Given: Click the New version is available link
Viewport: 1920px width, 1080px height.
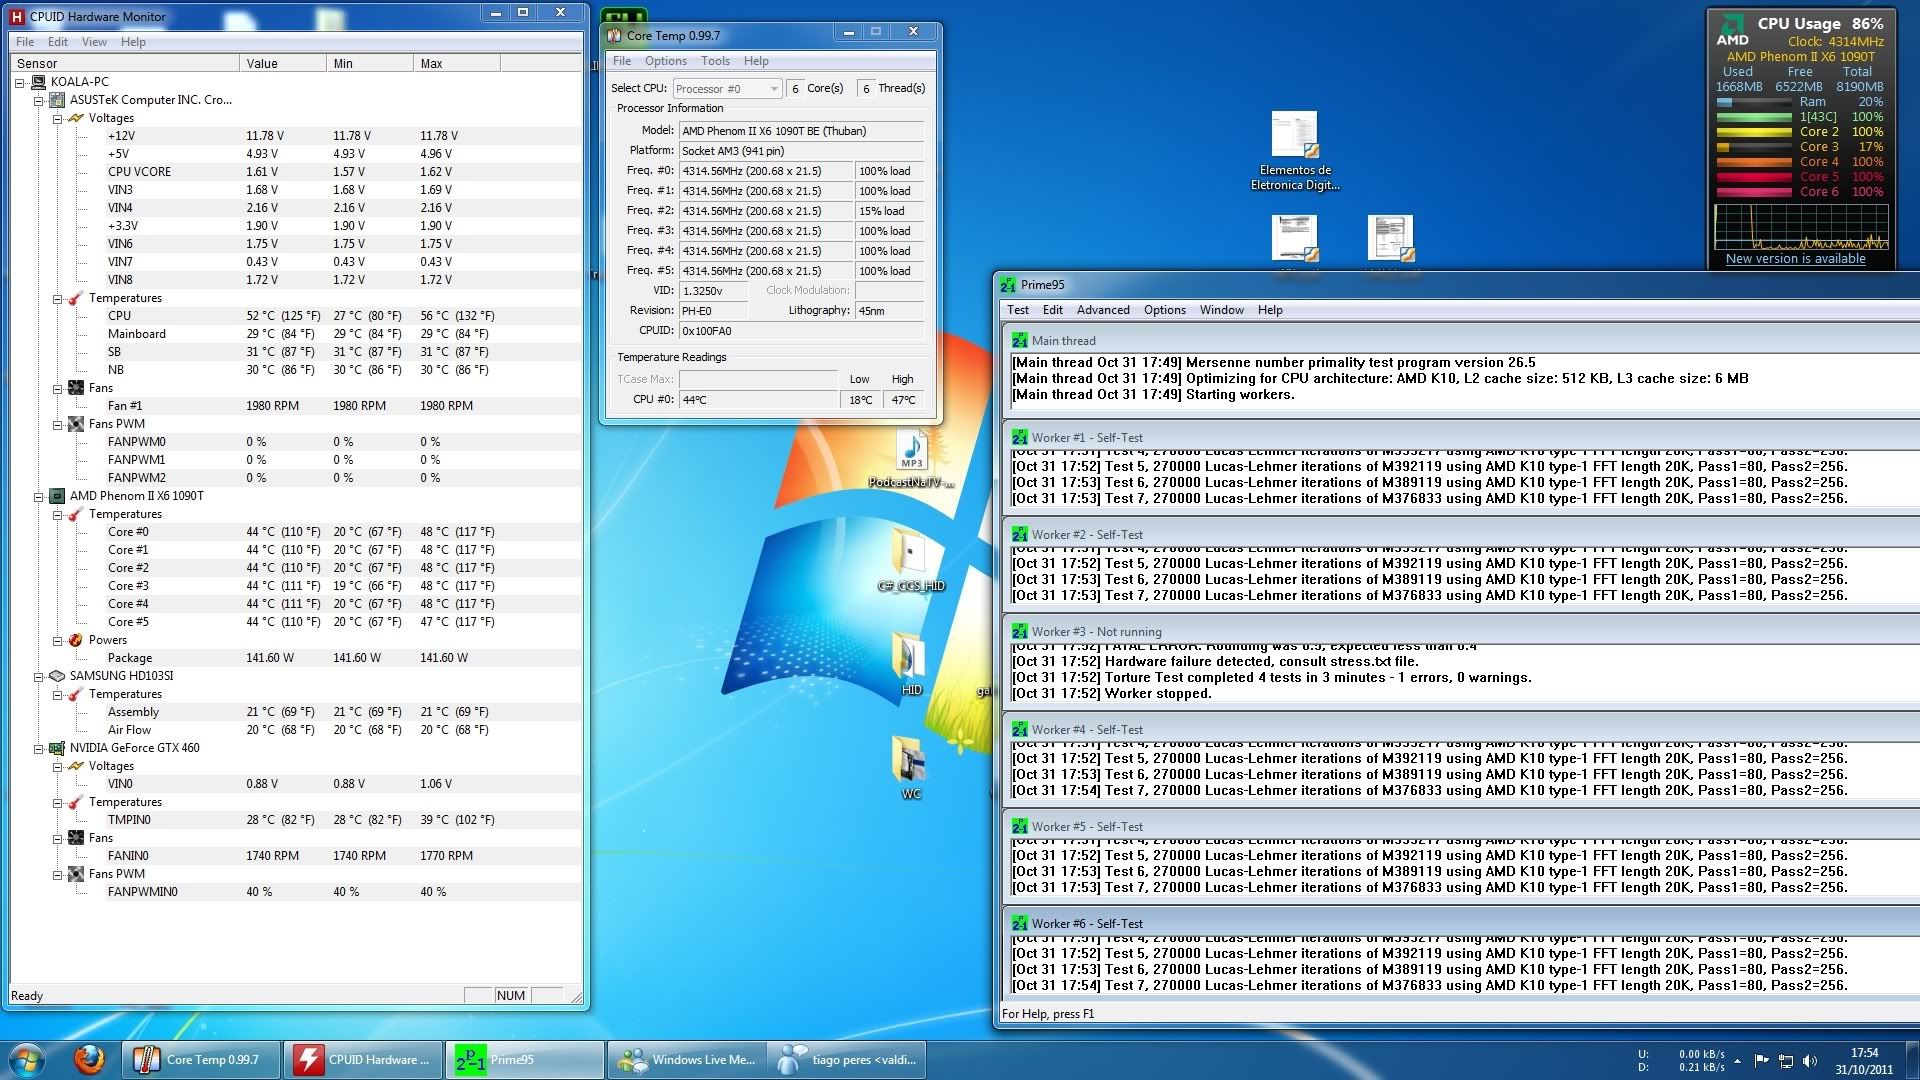Looking at the screenshot, I should tap(1795, 258).
